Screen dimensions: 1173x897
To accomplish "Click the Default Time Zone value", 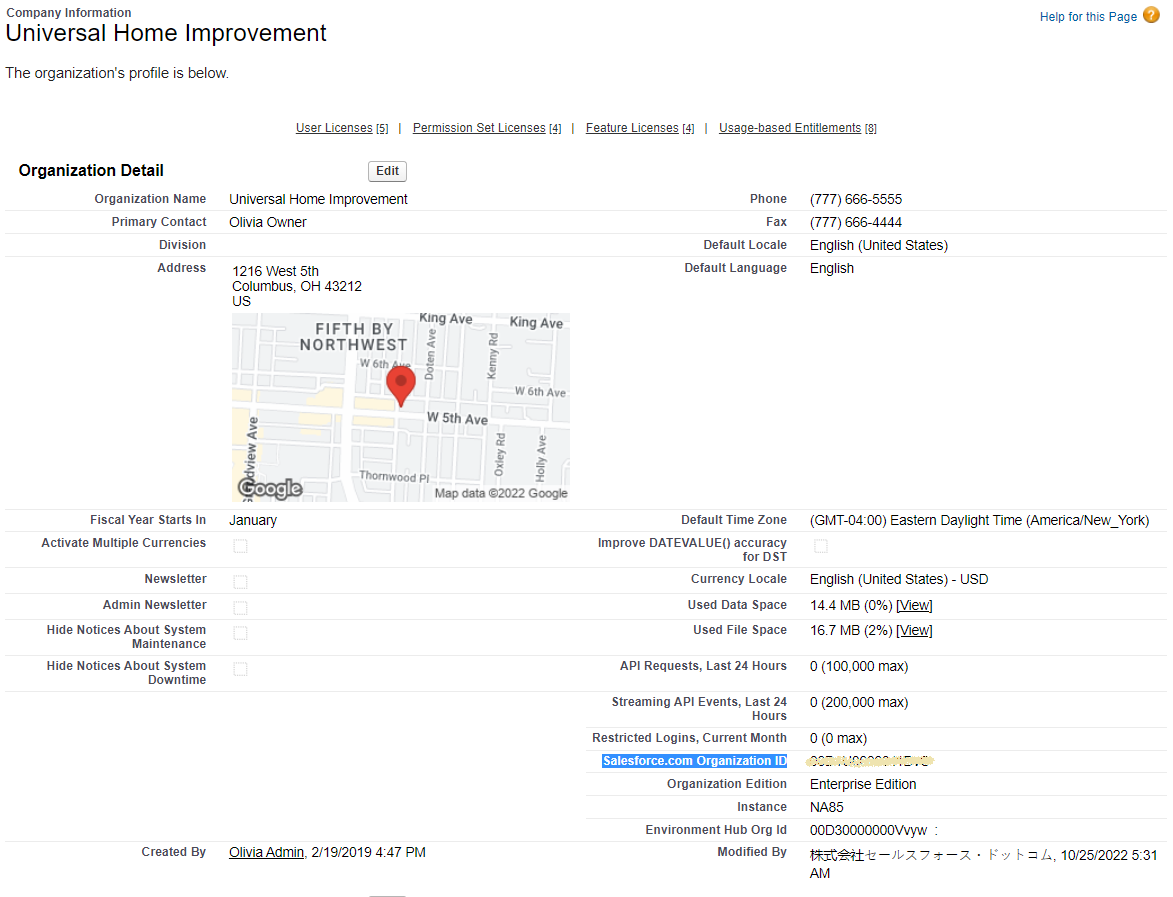I will (979, 520).
